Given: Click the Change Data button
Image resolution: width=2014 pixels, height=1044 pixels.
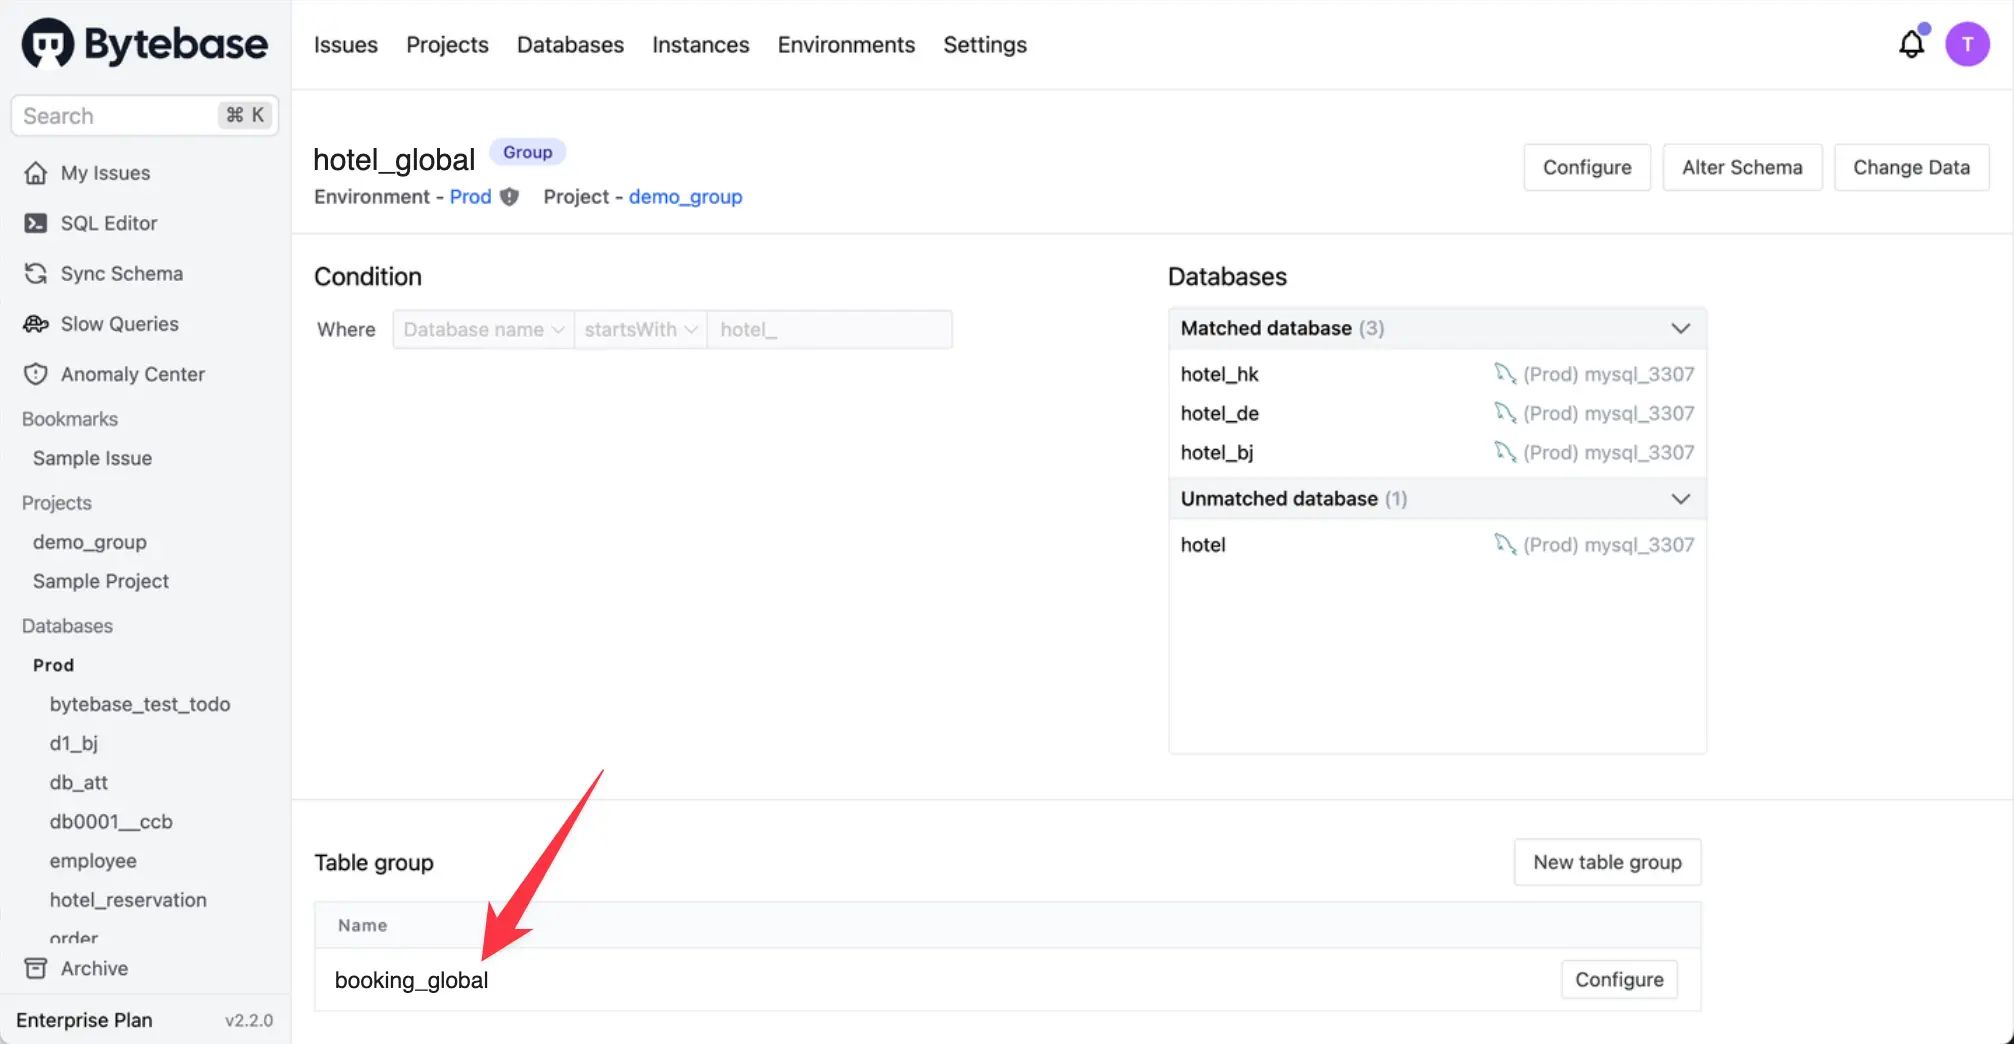Looking at the screenshot, I should (1911, 167).
